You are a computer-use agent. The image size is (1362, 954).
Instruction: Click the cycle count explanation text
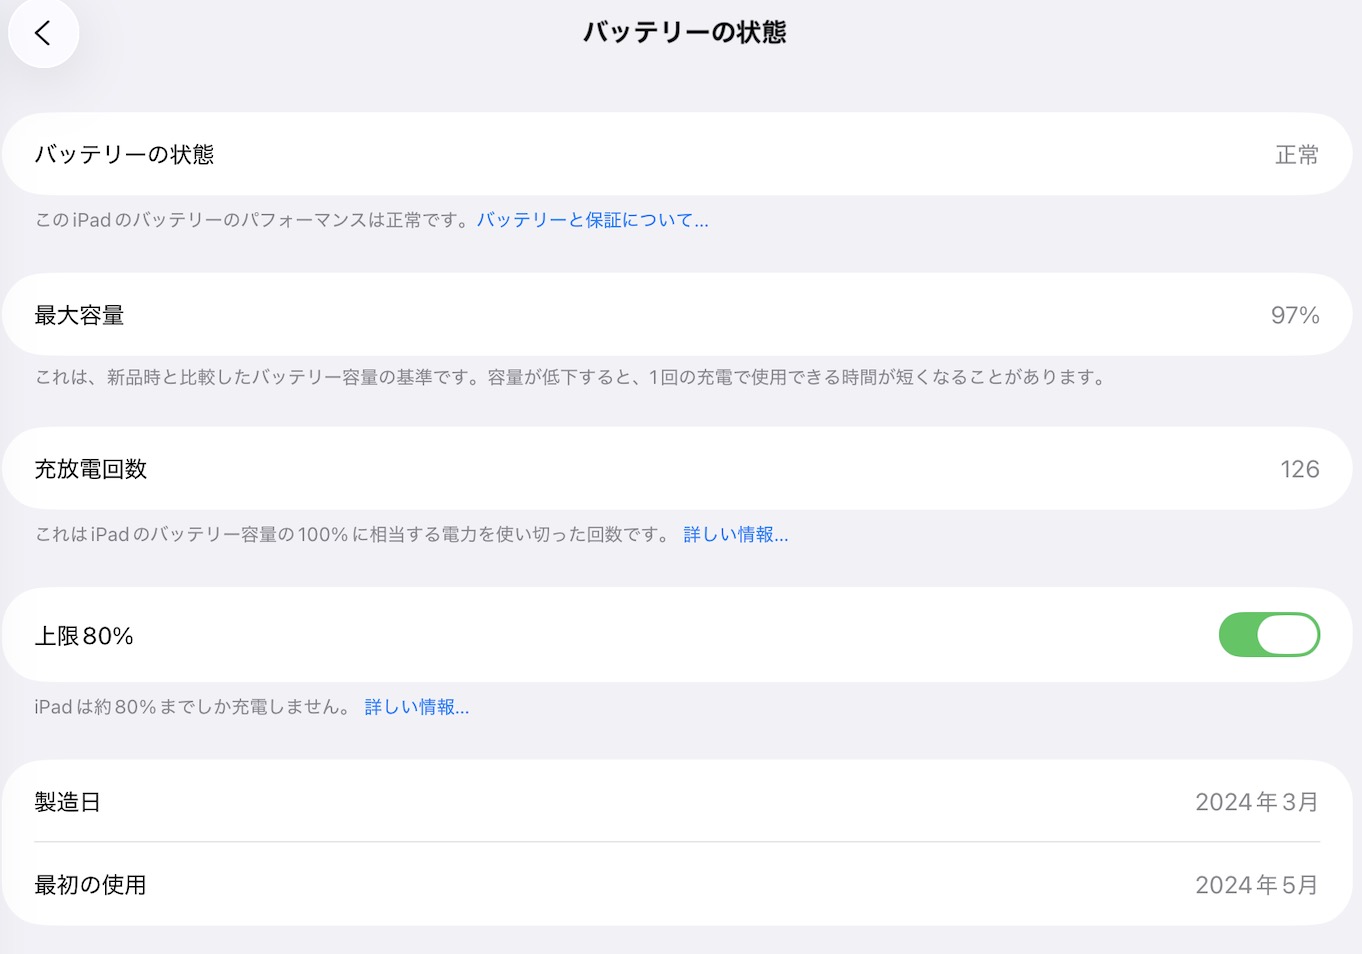click(352, 535)
